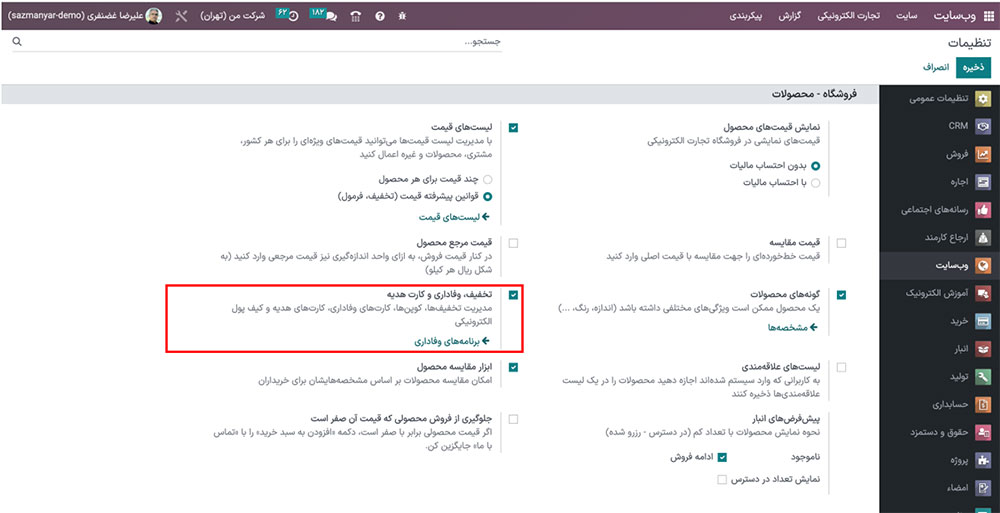Uncheck the لیست‌های قیمت checkbox

514,128
